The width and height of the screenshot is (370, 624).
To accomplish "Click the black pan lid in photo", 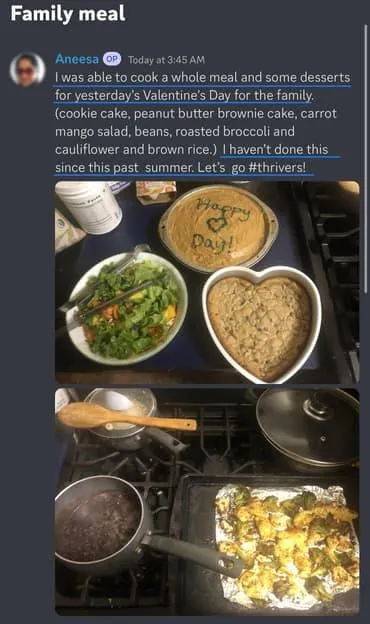I will point(307,426).
